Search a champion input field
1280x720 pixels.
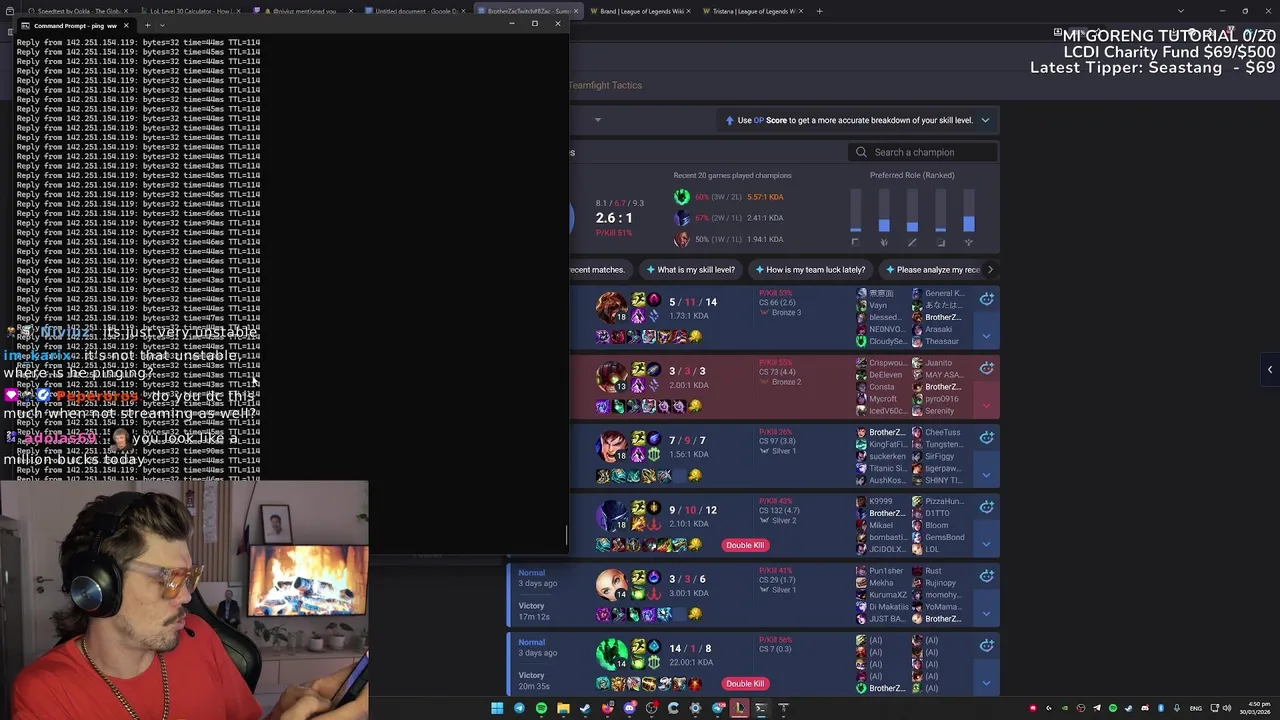point(924,152)
